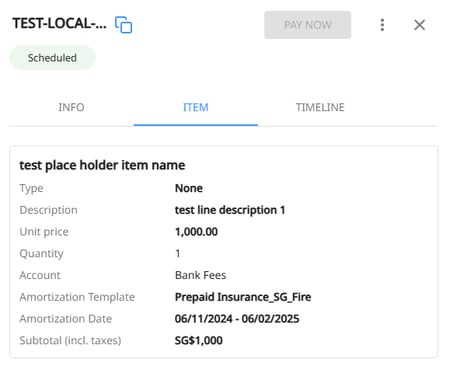Click the Subtotal (incl. taxes) label

coord(70,340)
